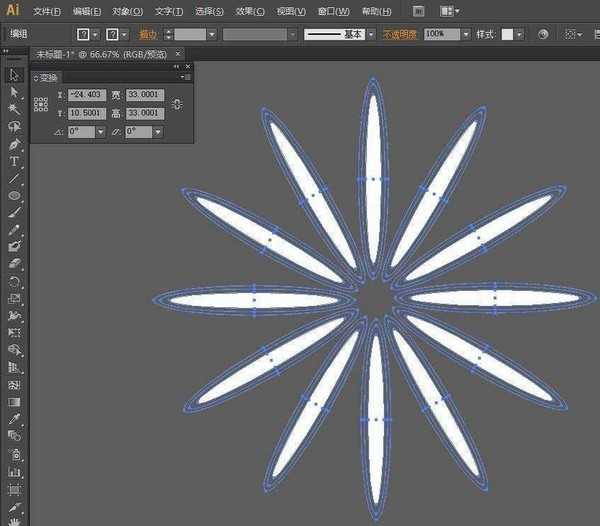Image resolution: width=600 pixels, height=526 pixels.
Task: Choose the Paintbrush tool
Action: [x=14, y=212]
